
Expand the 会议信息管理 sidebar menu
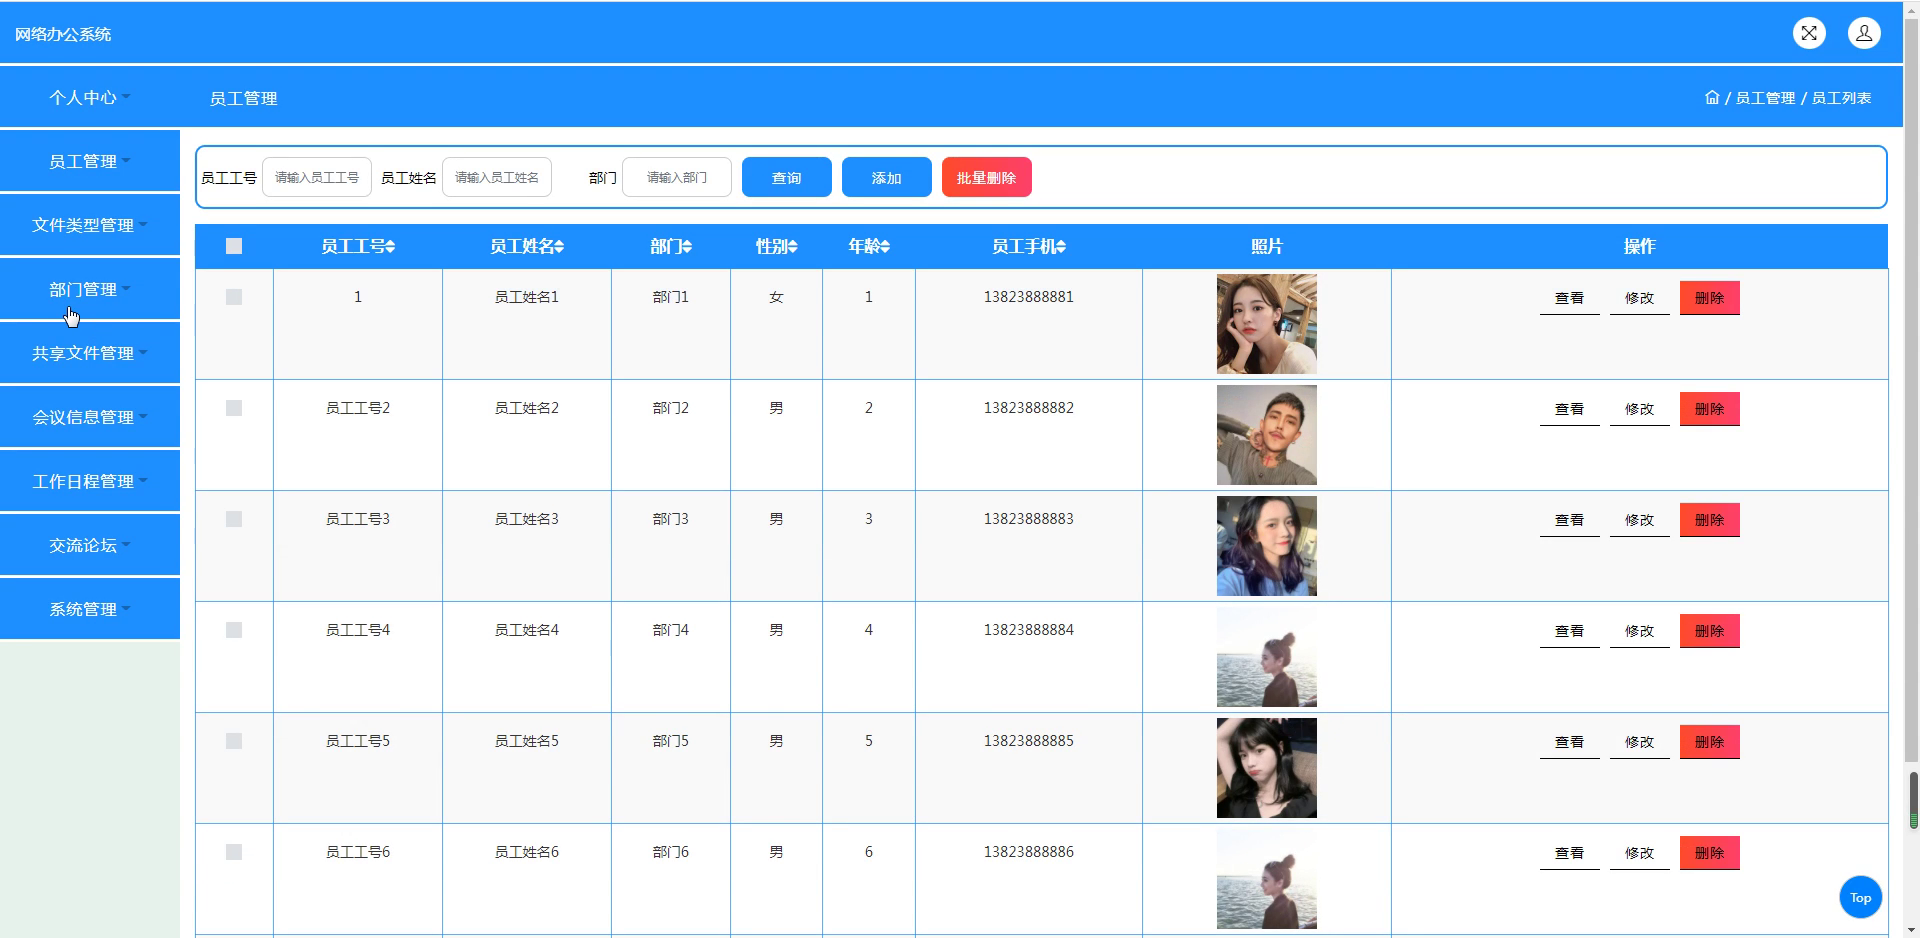coord(90,417)
